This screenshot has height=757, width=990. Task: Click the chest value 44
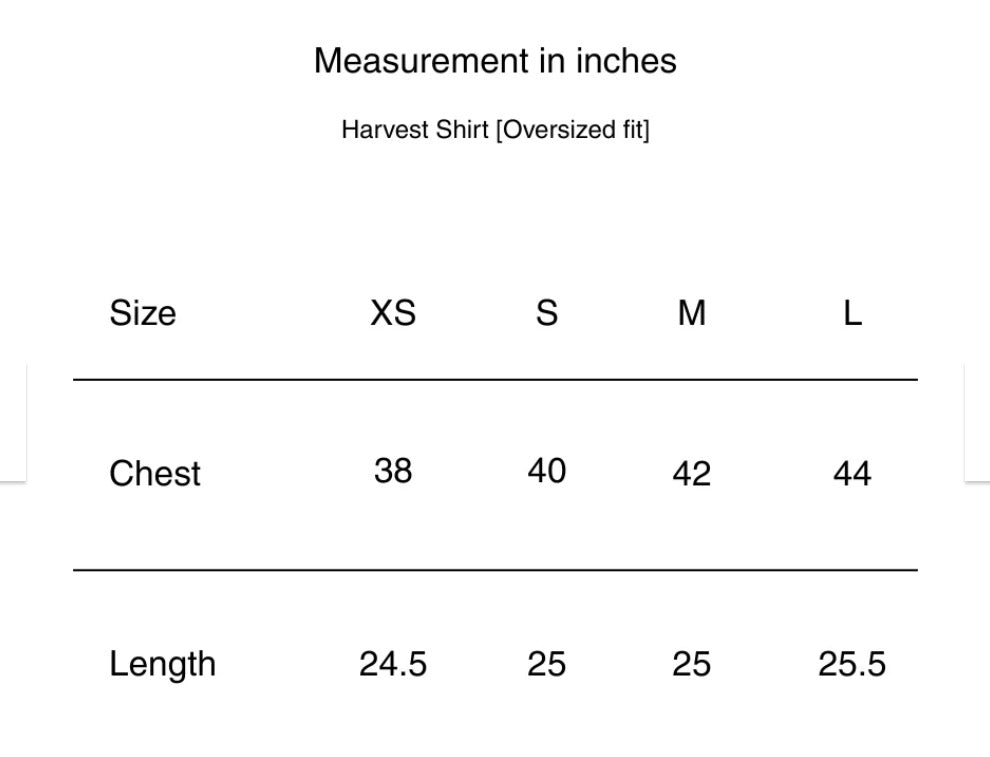(852, 473)
